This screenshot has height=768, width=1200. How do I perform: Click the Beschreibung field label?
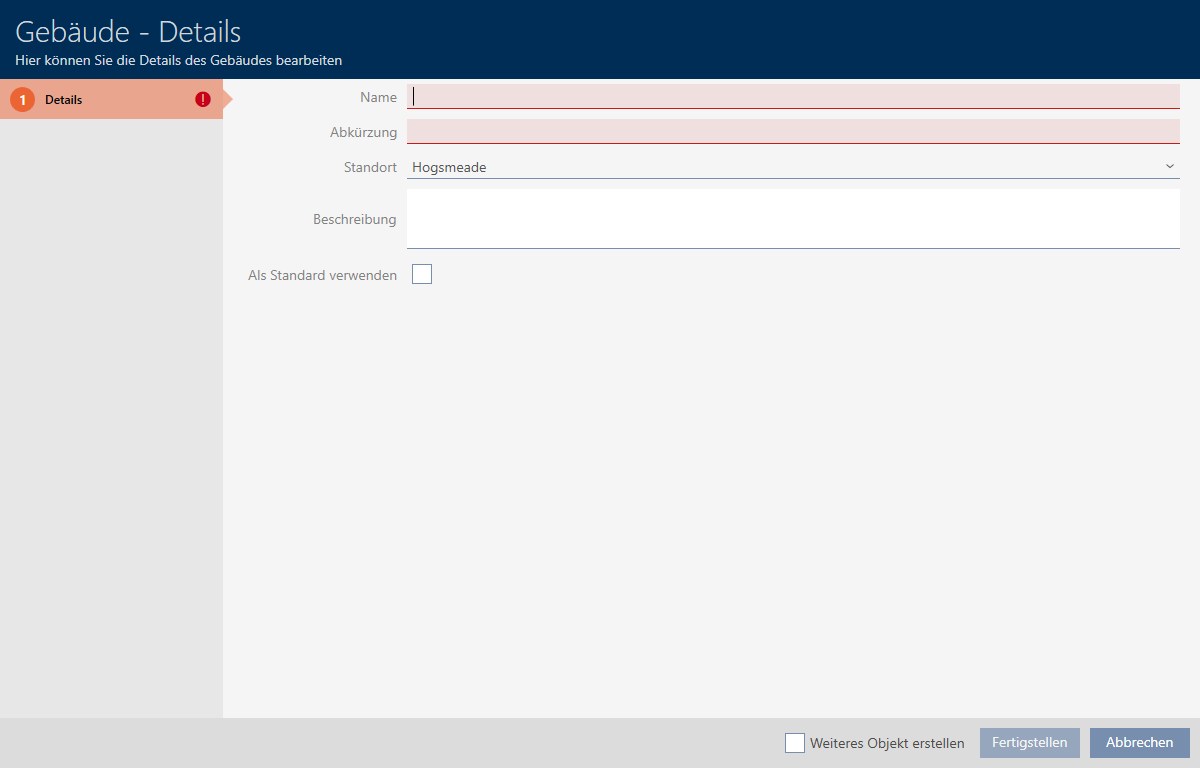354,219
